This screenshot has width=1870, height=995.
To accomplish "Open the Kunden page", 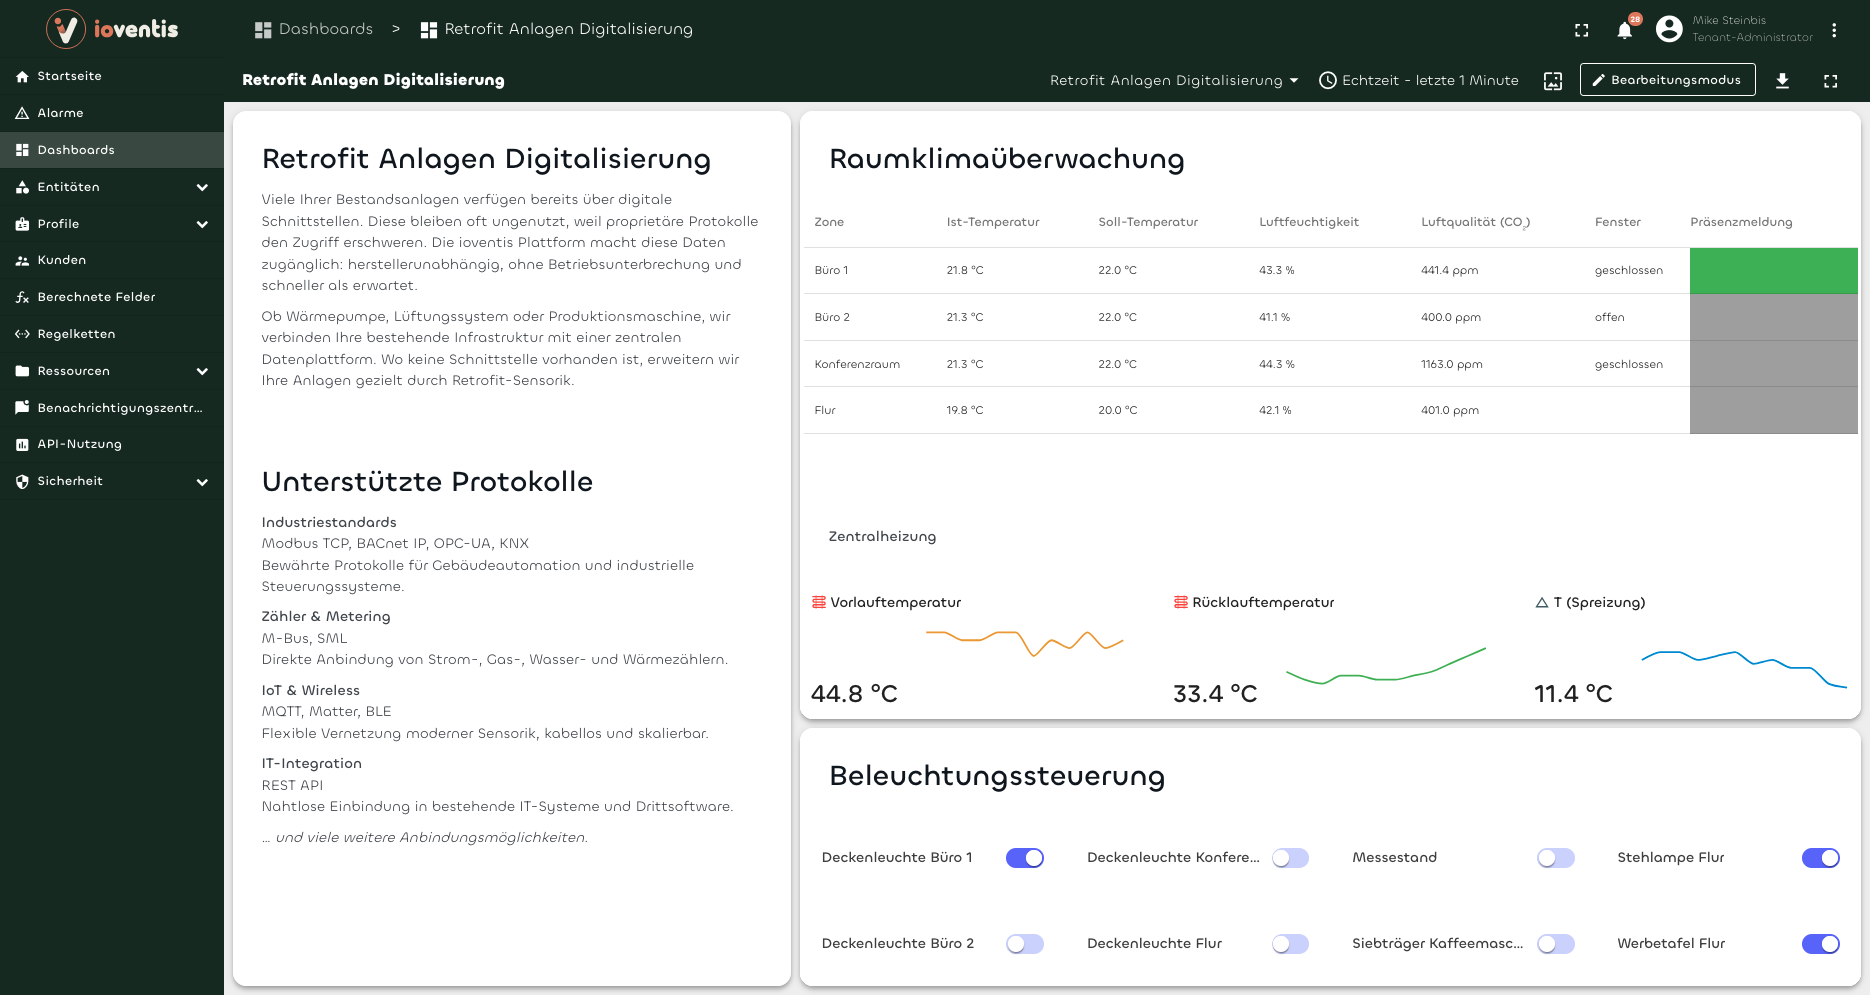I will tap(62, 260).
